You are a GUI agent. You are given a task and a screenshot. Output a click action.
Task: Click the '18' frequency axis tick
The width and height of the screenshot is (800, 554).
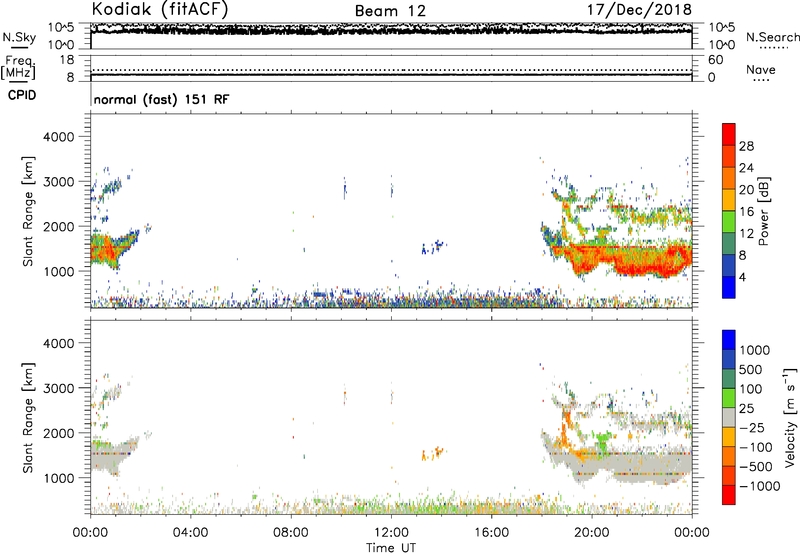[x=67, y=60]
